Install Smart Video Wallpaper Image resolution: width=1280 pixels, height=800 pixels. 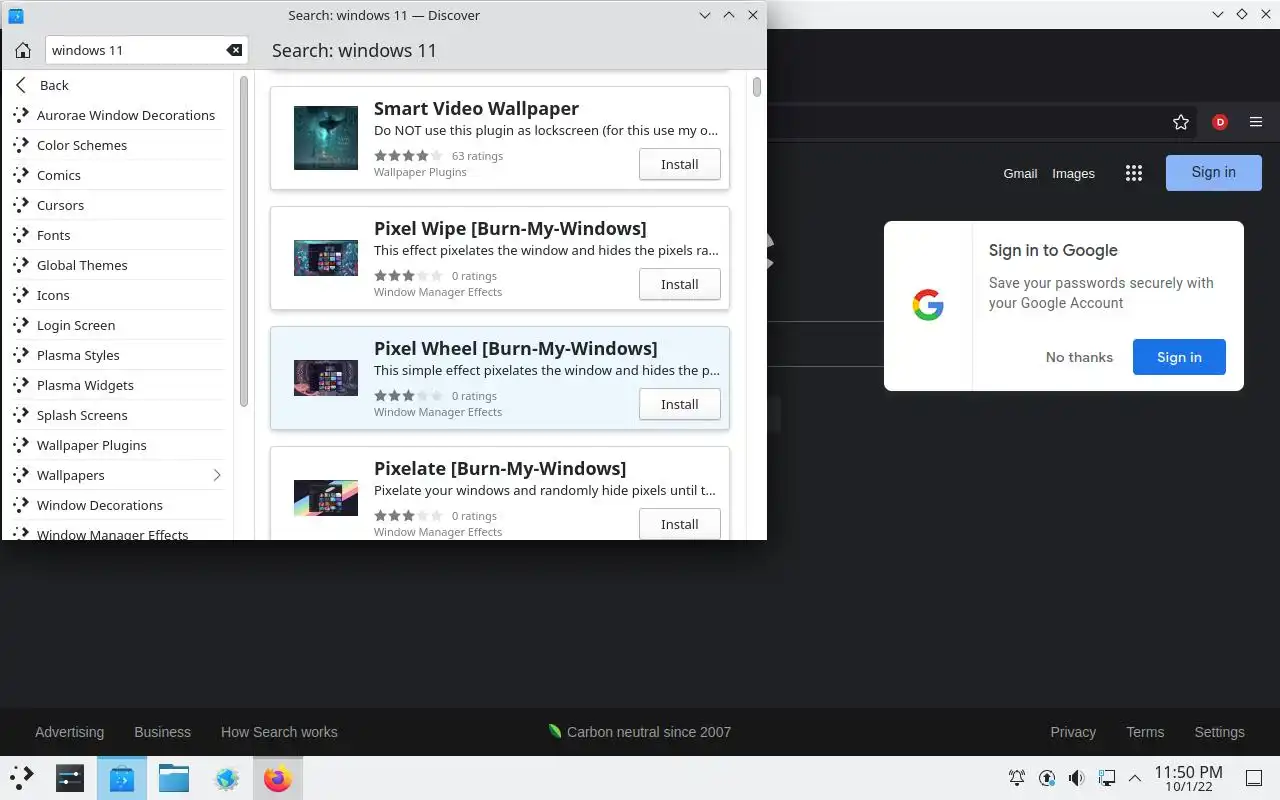[x=680, y=164]
